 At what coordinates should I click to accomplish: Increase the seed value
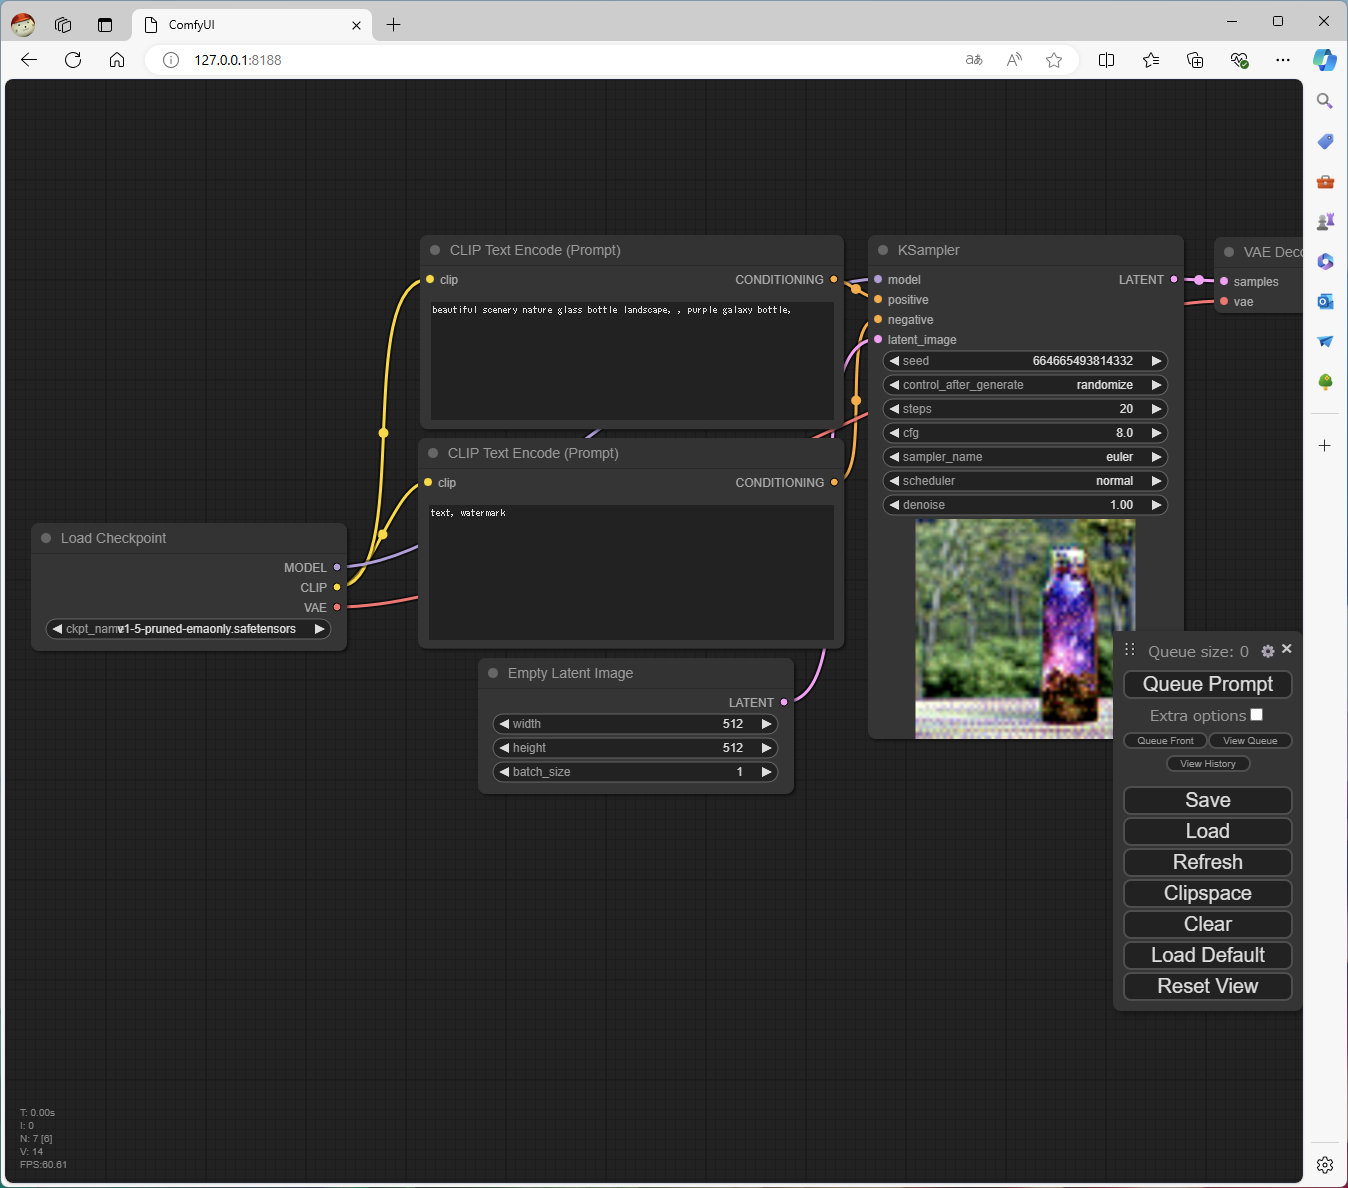pyautogui.click(x=1156, y=361)
